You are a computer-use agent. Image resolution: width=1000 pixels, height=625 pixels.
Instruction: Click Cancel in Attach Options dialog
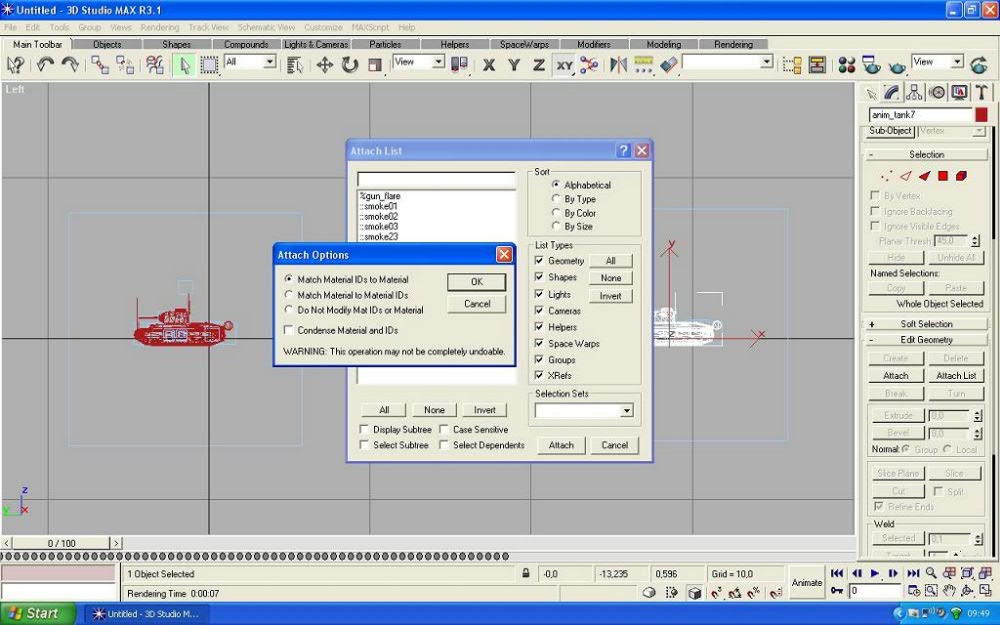coord(476,304)
